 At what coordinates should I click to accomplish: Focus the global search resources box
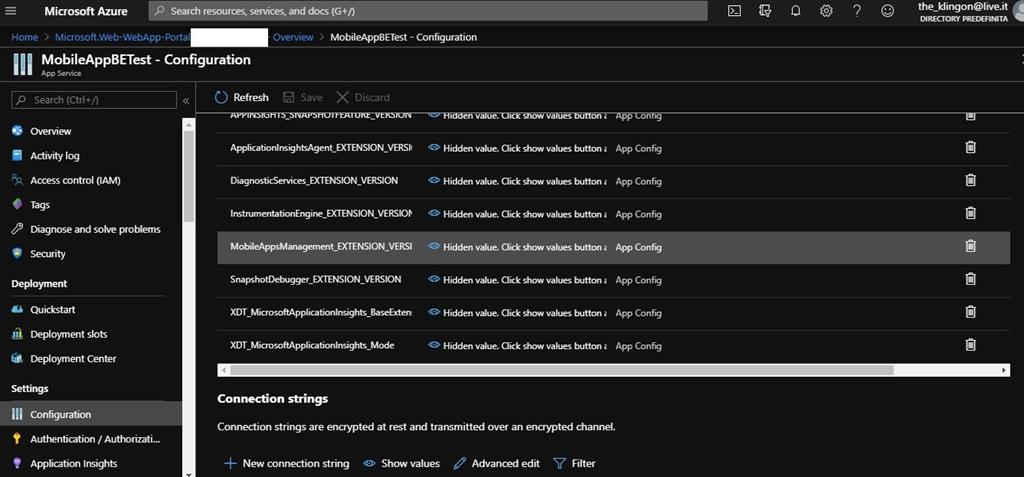tap(428, 10)
